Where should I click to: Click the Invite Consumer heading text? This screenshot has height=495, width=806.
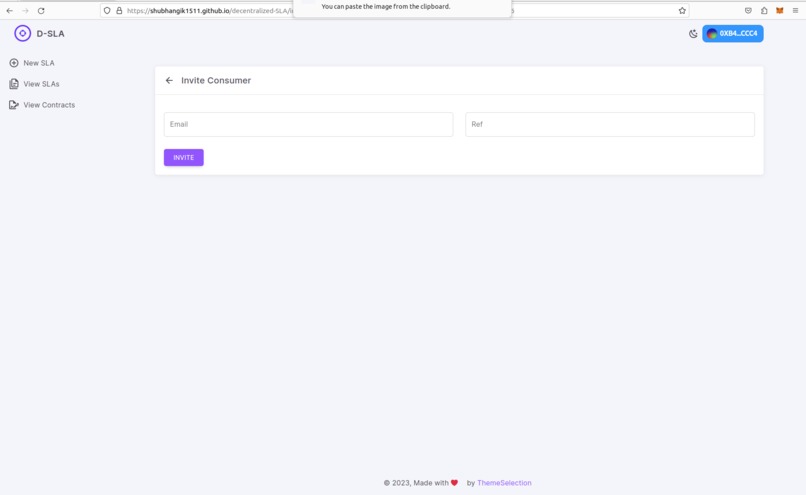pos(216,80)
